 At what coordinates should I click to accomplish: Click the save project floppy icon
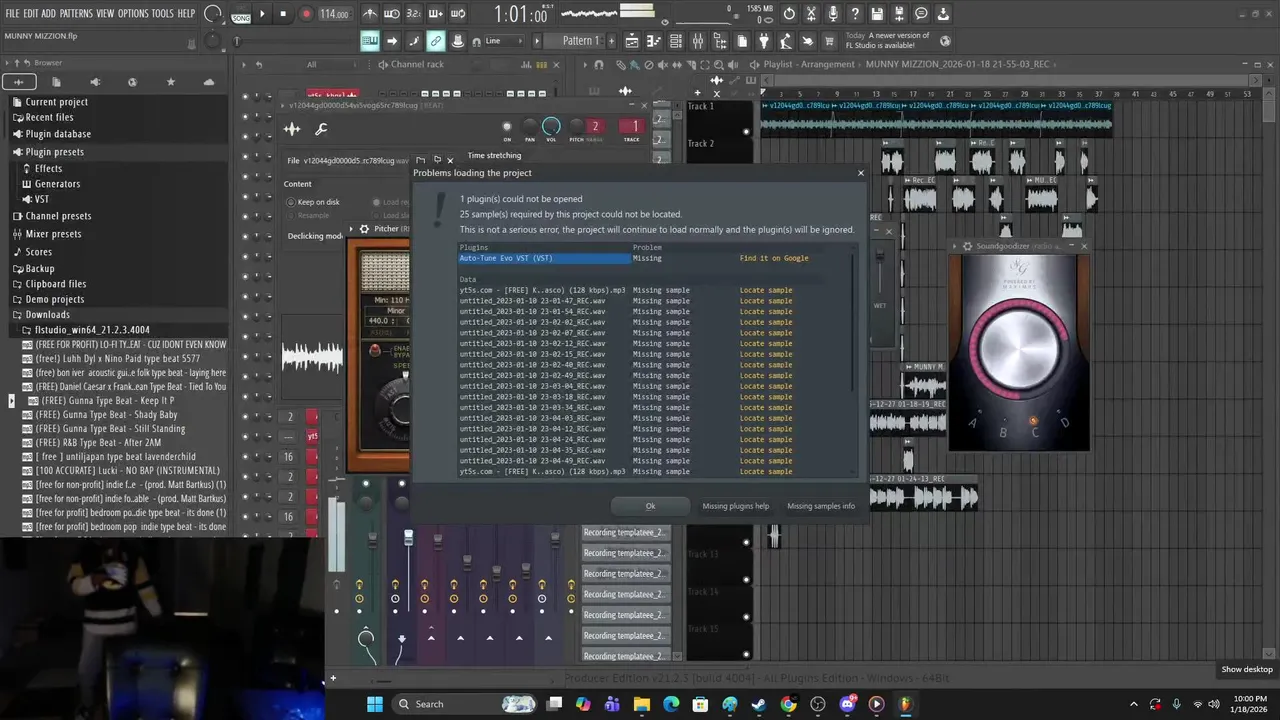(877, 14)
